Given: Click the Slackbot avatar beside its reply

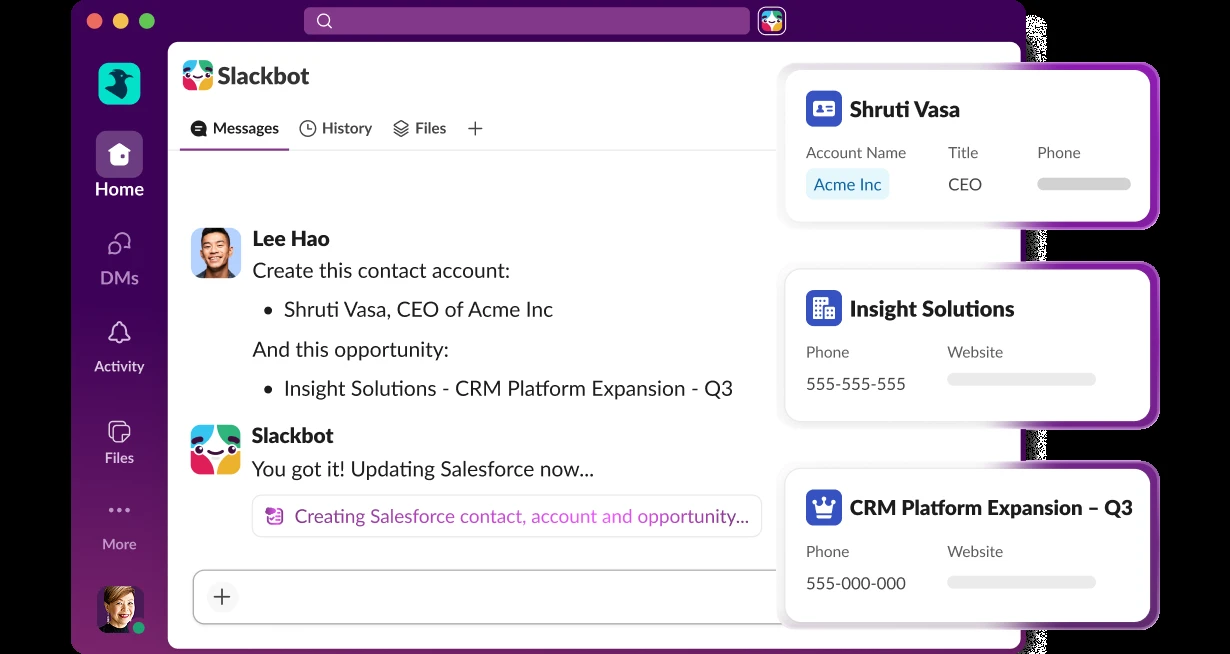Looking at the screenshot, I should pos(216,450).
